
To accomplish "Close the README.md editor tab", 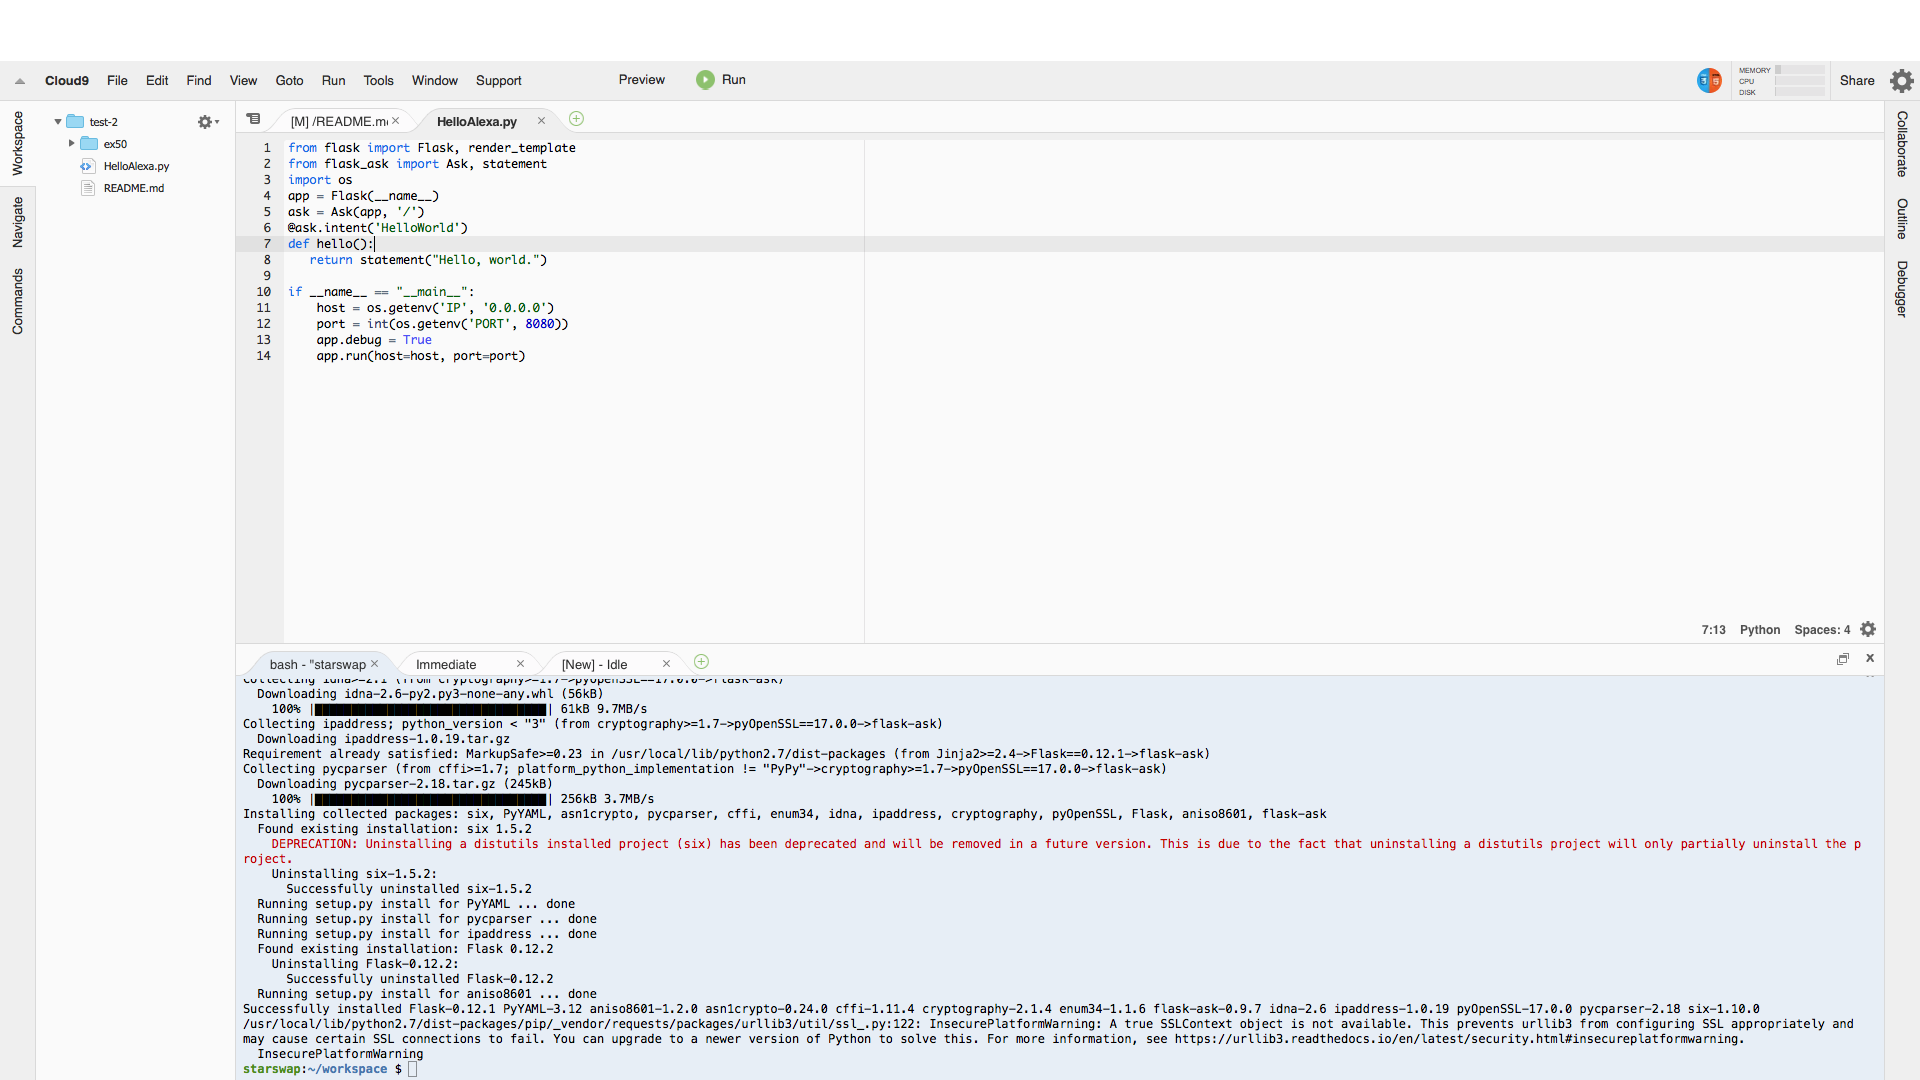I will point(396,121).
